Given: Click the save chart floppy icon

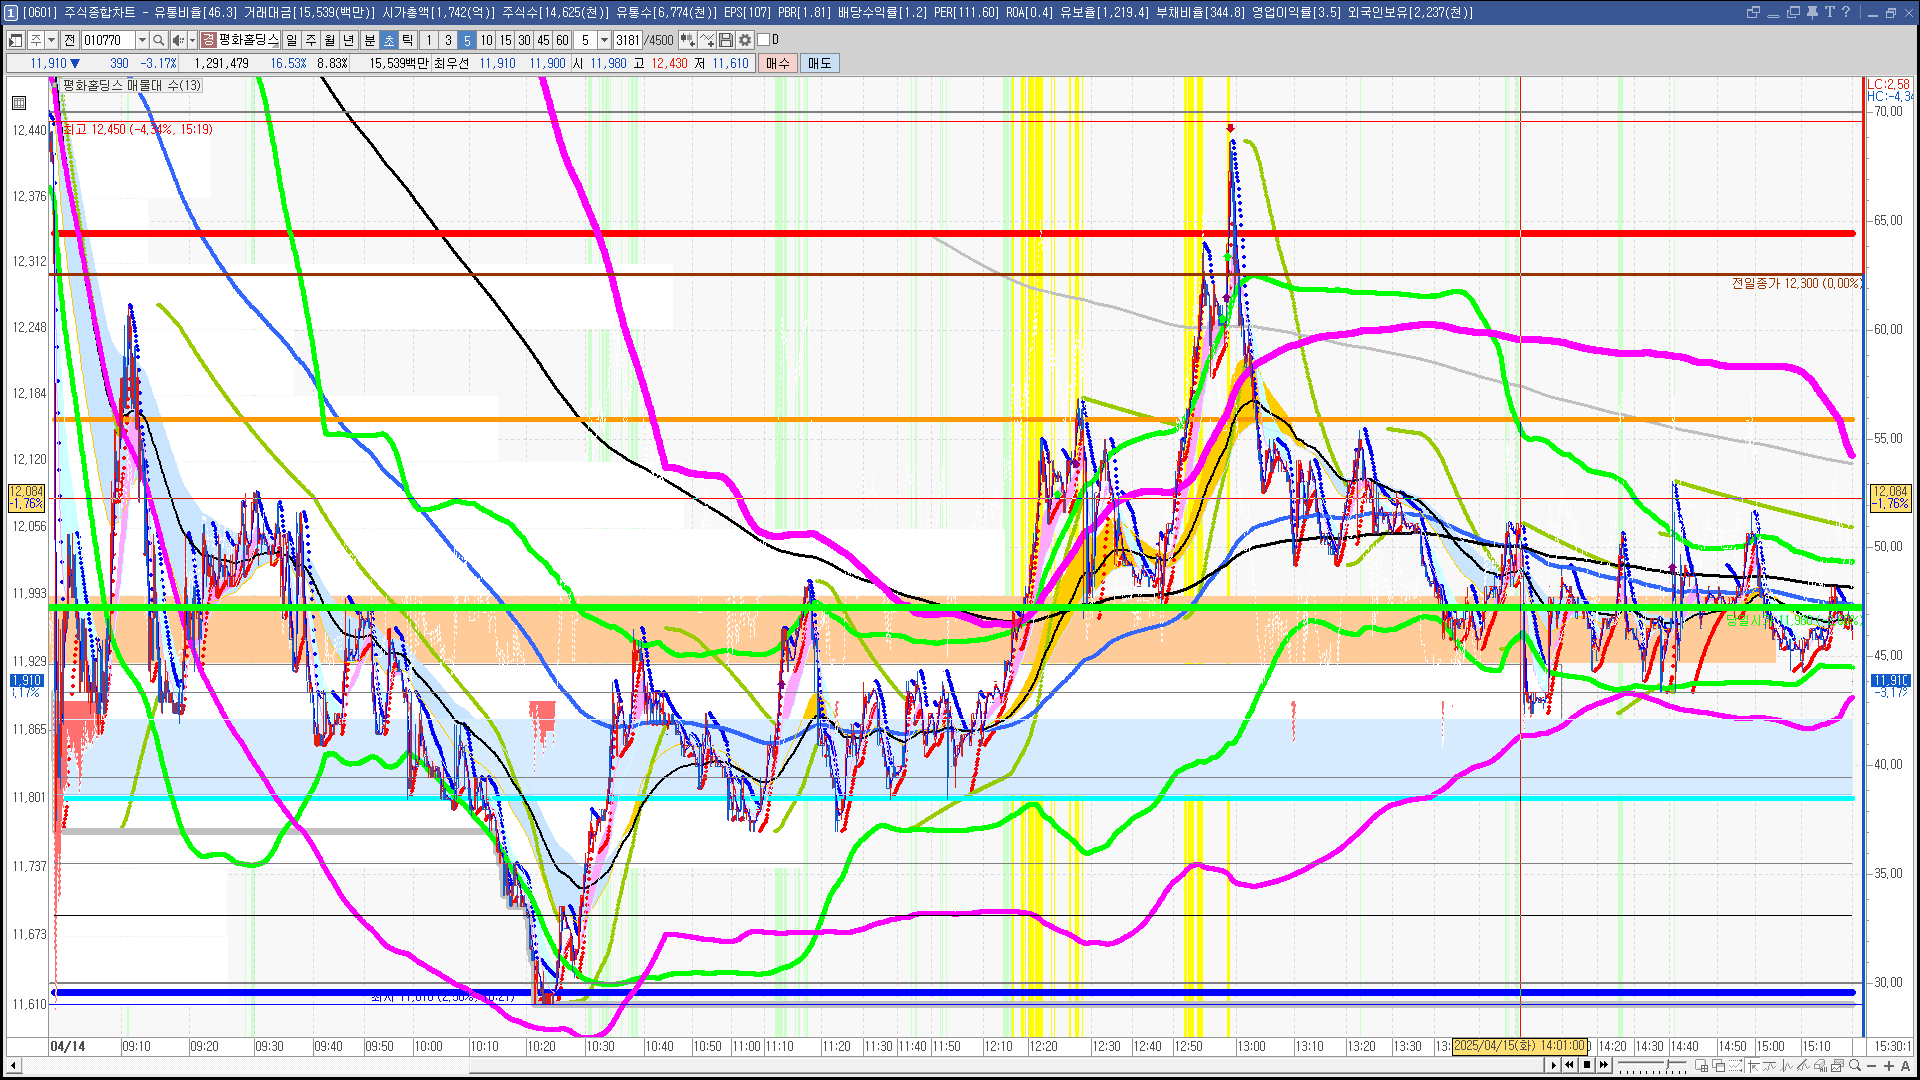Looking at the screenshot, I should pyautogui.click(x=726, y=40).
